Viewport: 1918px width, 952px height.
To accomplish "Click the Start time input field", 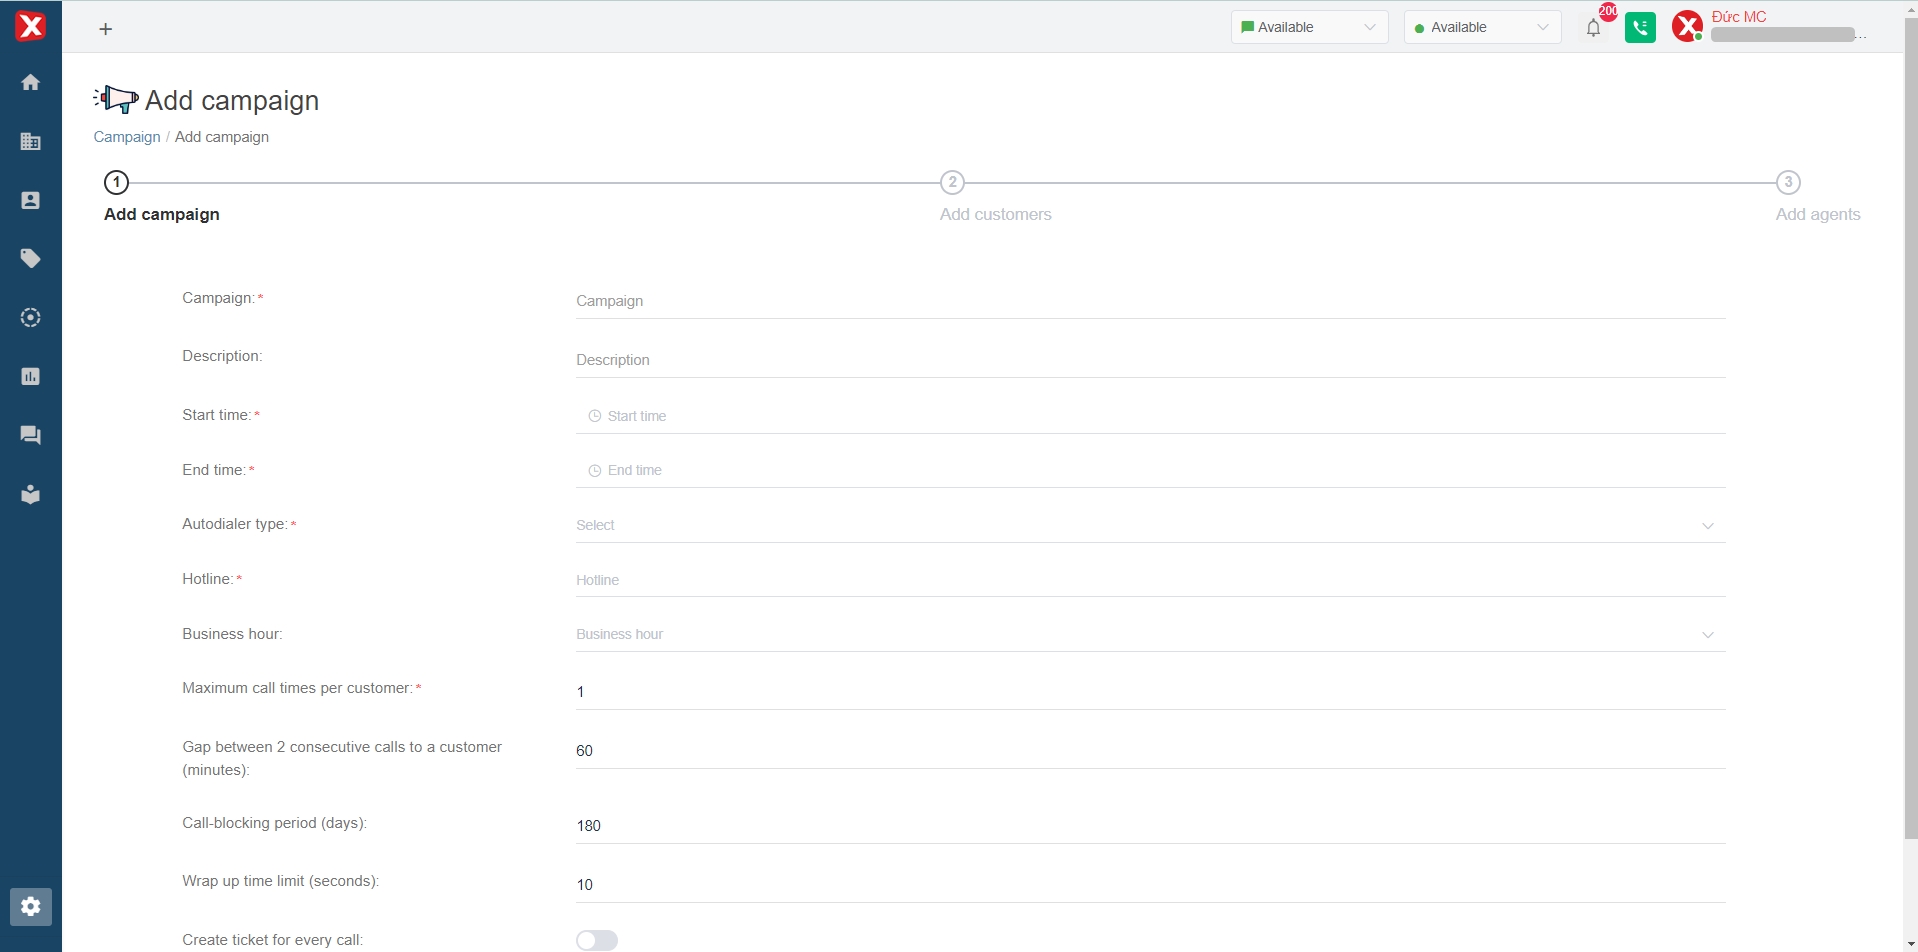I will pyautogui.click(x=1150, y=416).
